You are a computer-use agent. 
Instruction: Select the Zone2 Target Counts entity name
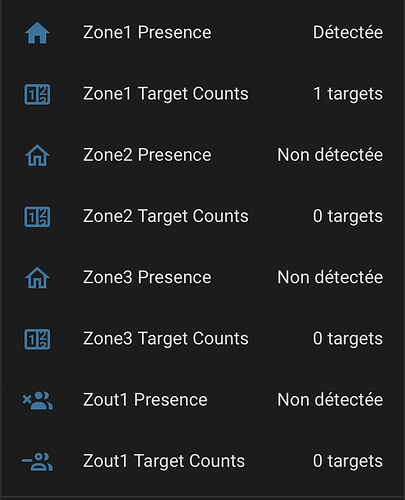coord(166,216)
